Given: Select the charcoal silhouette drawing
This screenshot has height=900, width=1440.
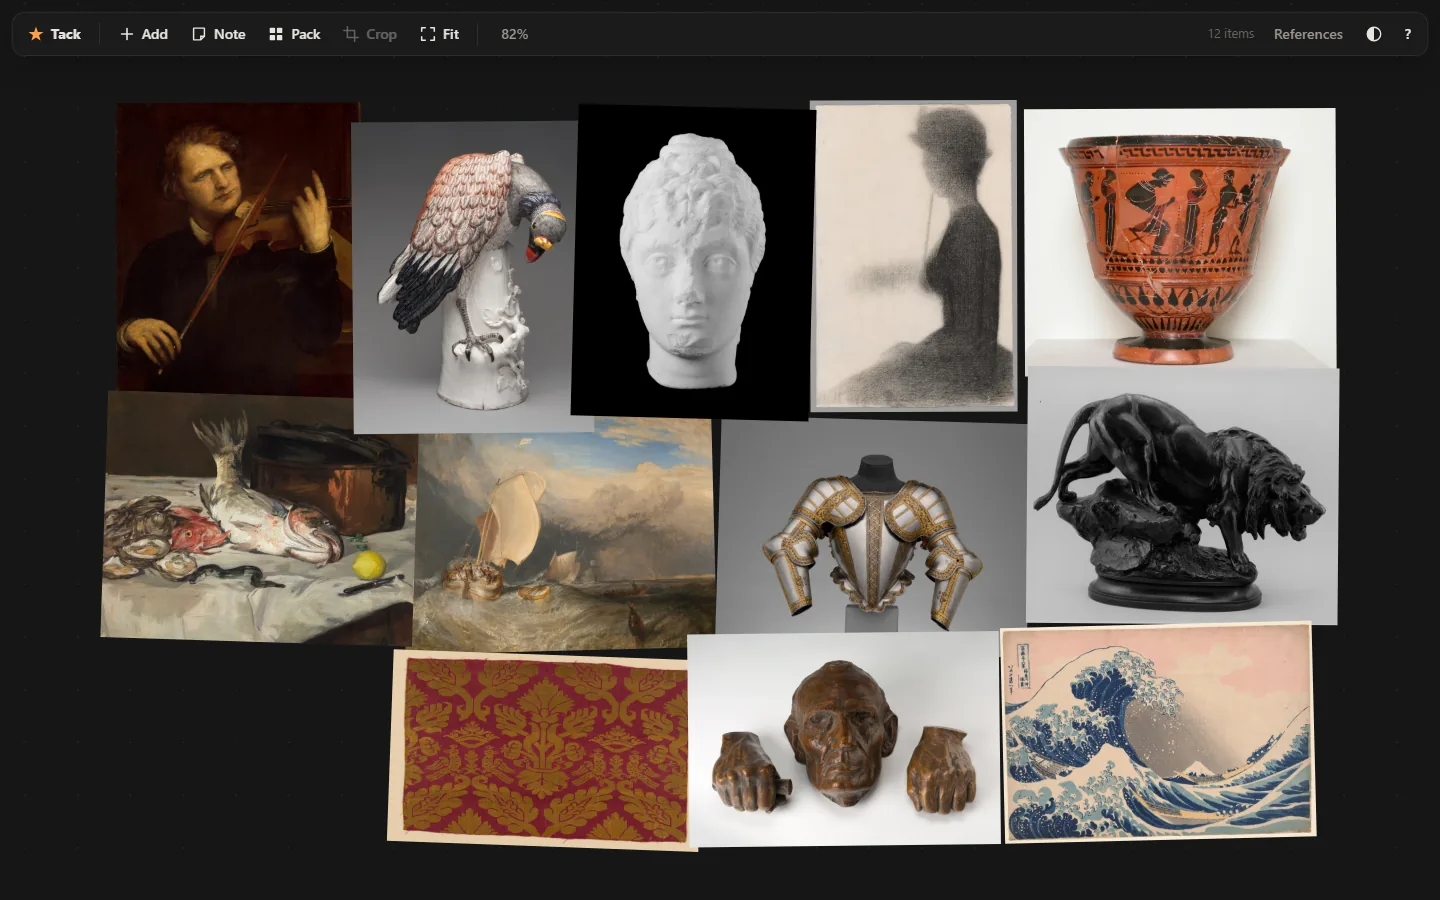Looking at the screenshot, I should click(x=913, y=256).
